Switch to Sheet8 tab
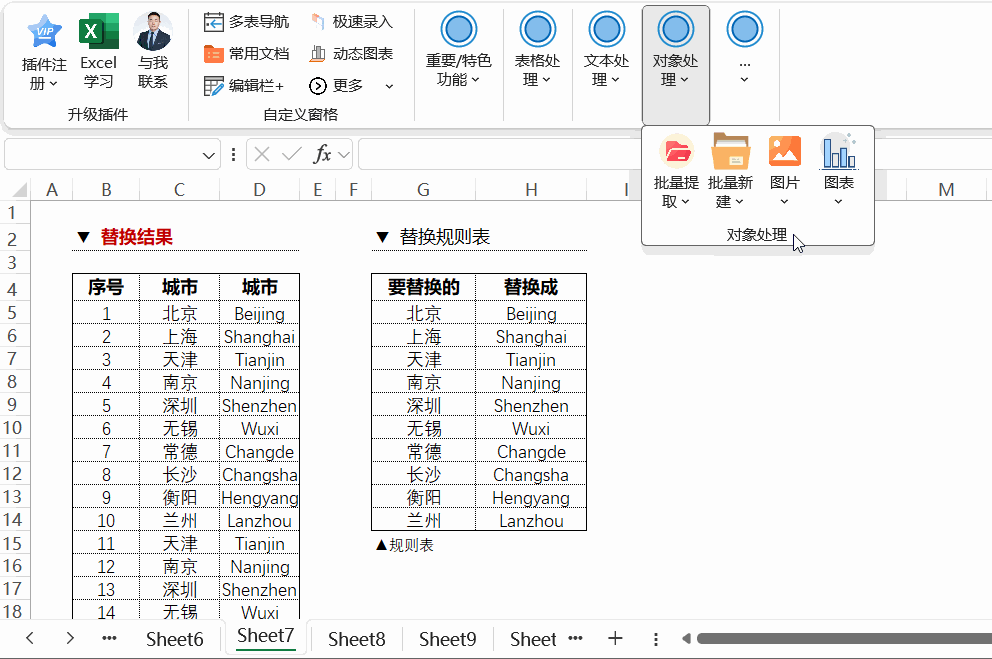Image resolution: width=992 pixels, height=659 pixels. [x=356, y=639]
